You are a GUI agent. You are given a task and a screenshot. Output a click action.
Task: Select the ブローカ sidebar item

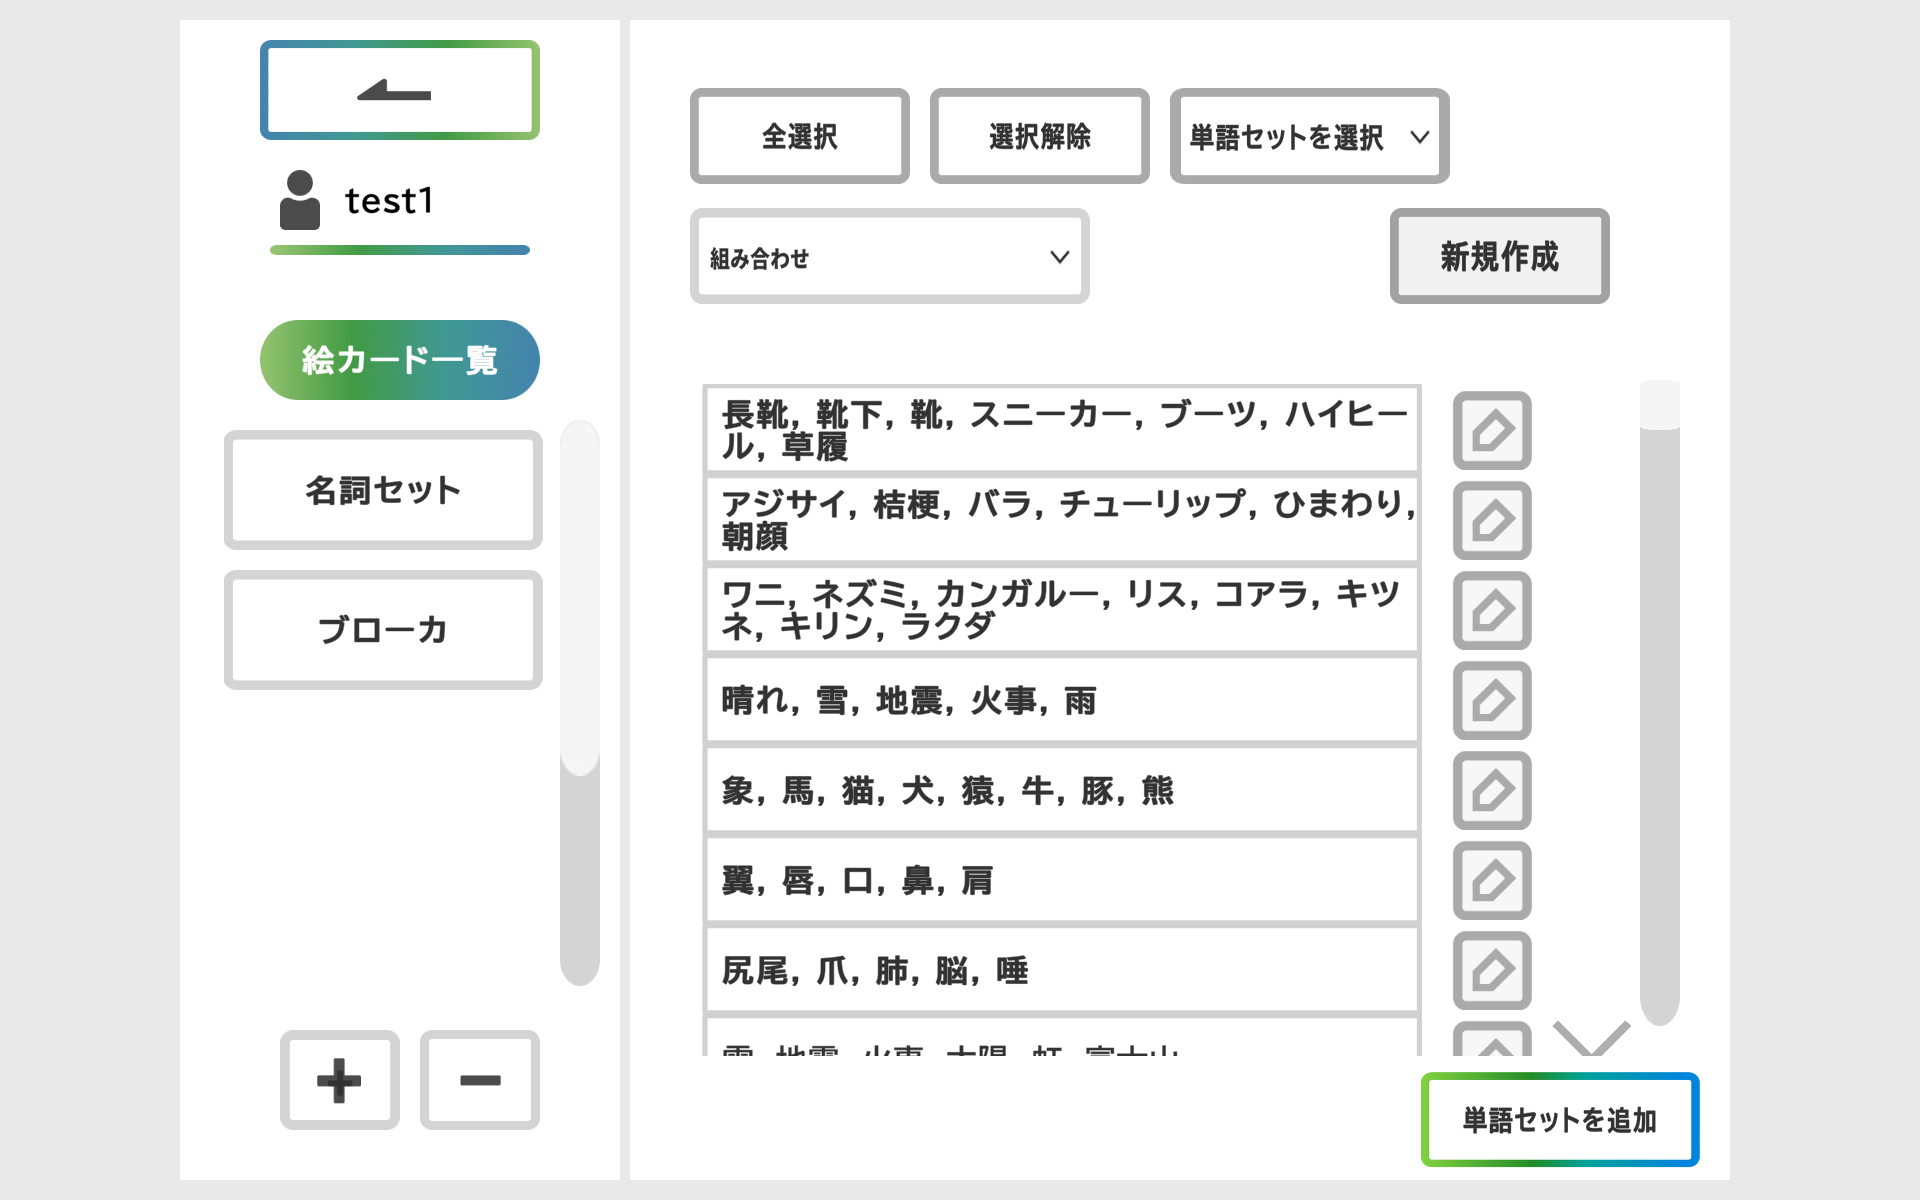(x=383, y=630)
